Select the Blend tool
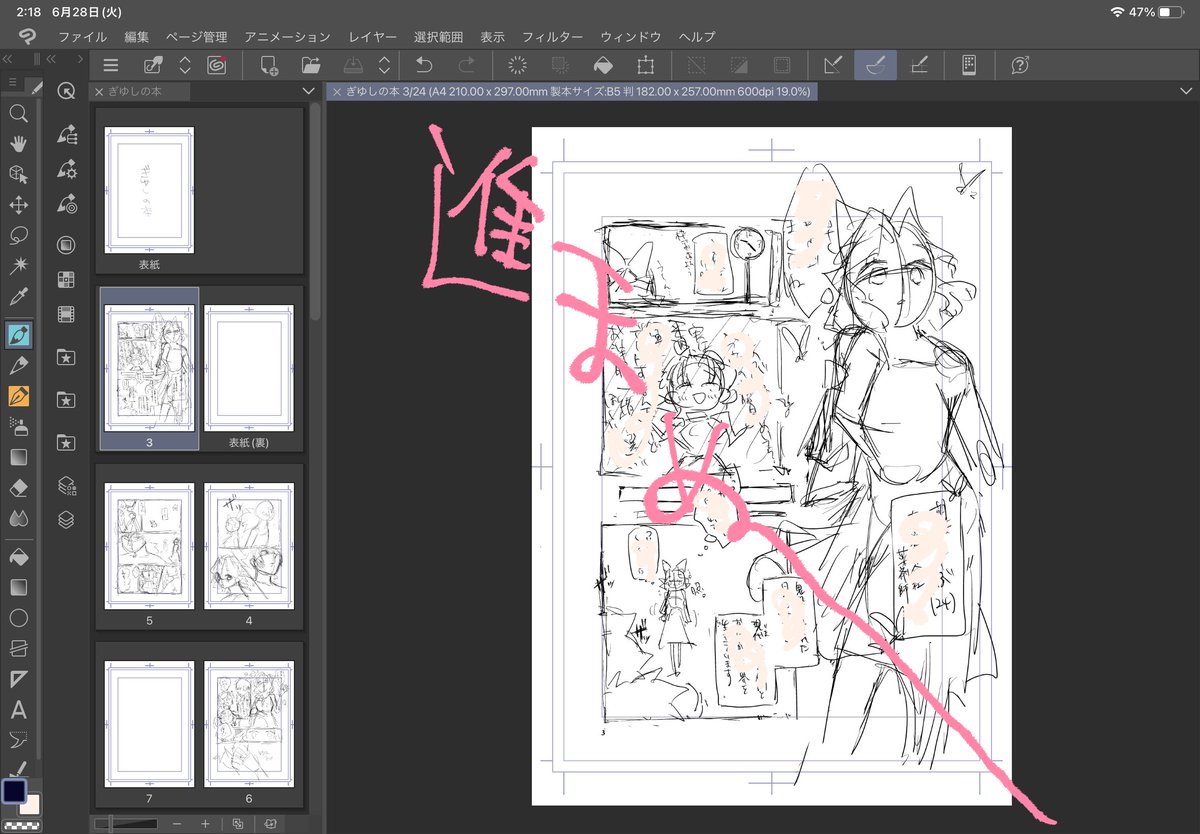This screenshot has width=1200, height=834. (x=18, y=518)
